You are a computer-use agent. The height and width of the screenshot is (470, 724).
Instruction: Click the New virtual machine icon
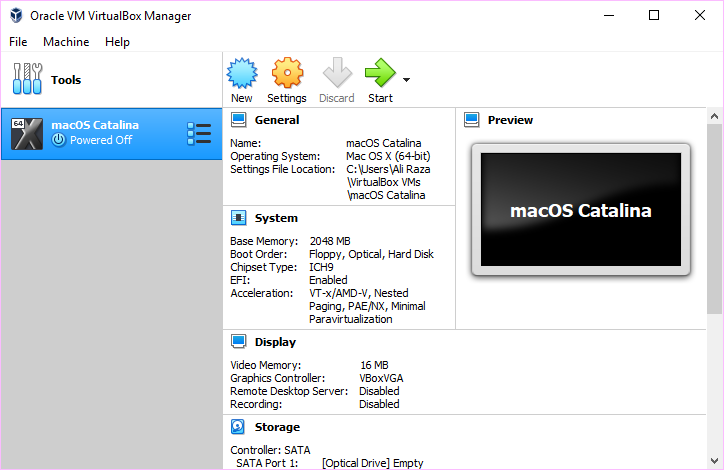(x=242, y=74)
